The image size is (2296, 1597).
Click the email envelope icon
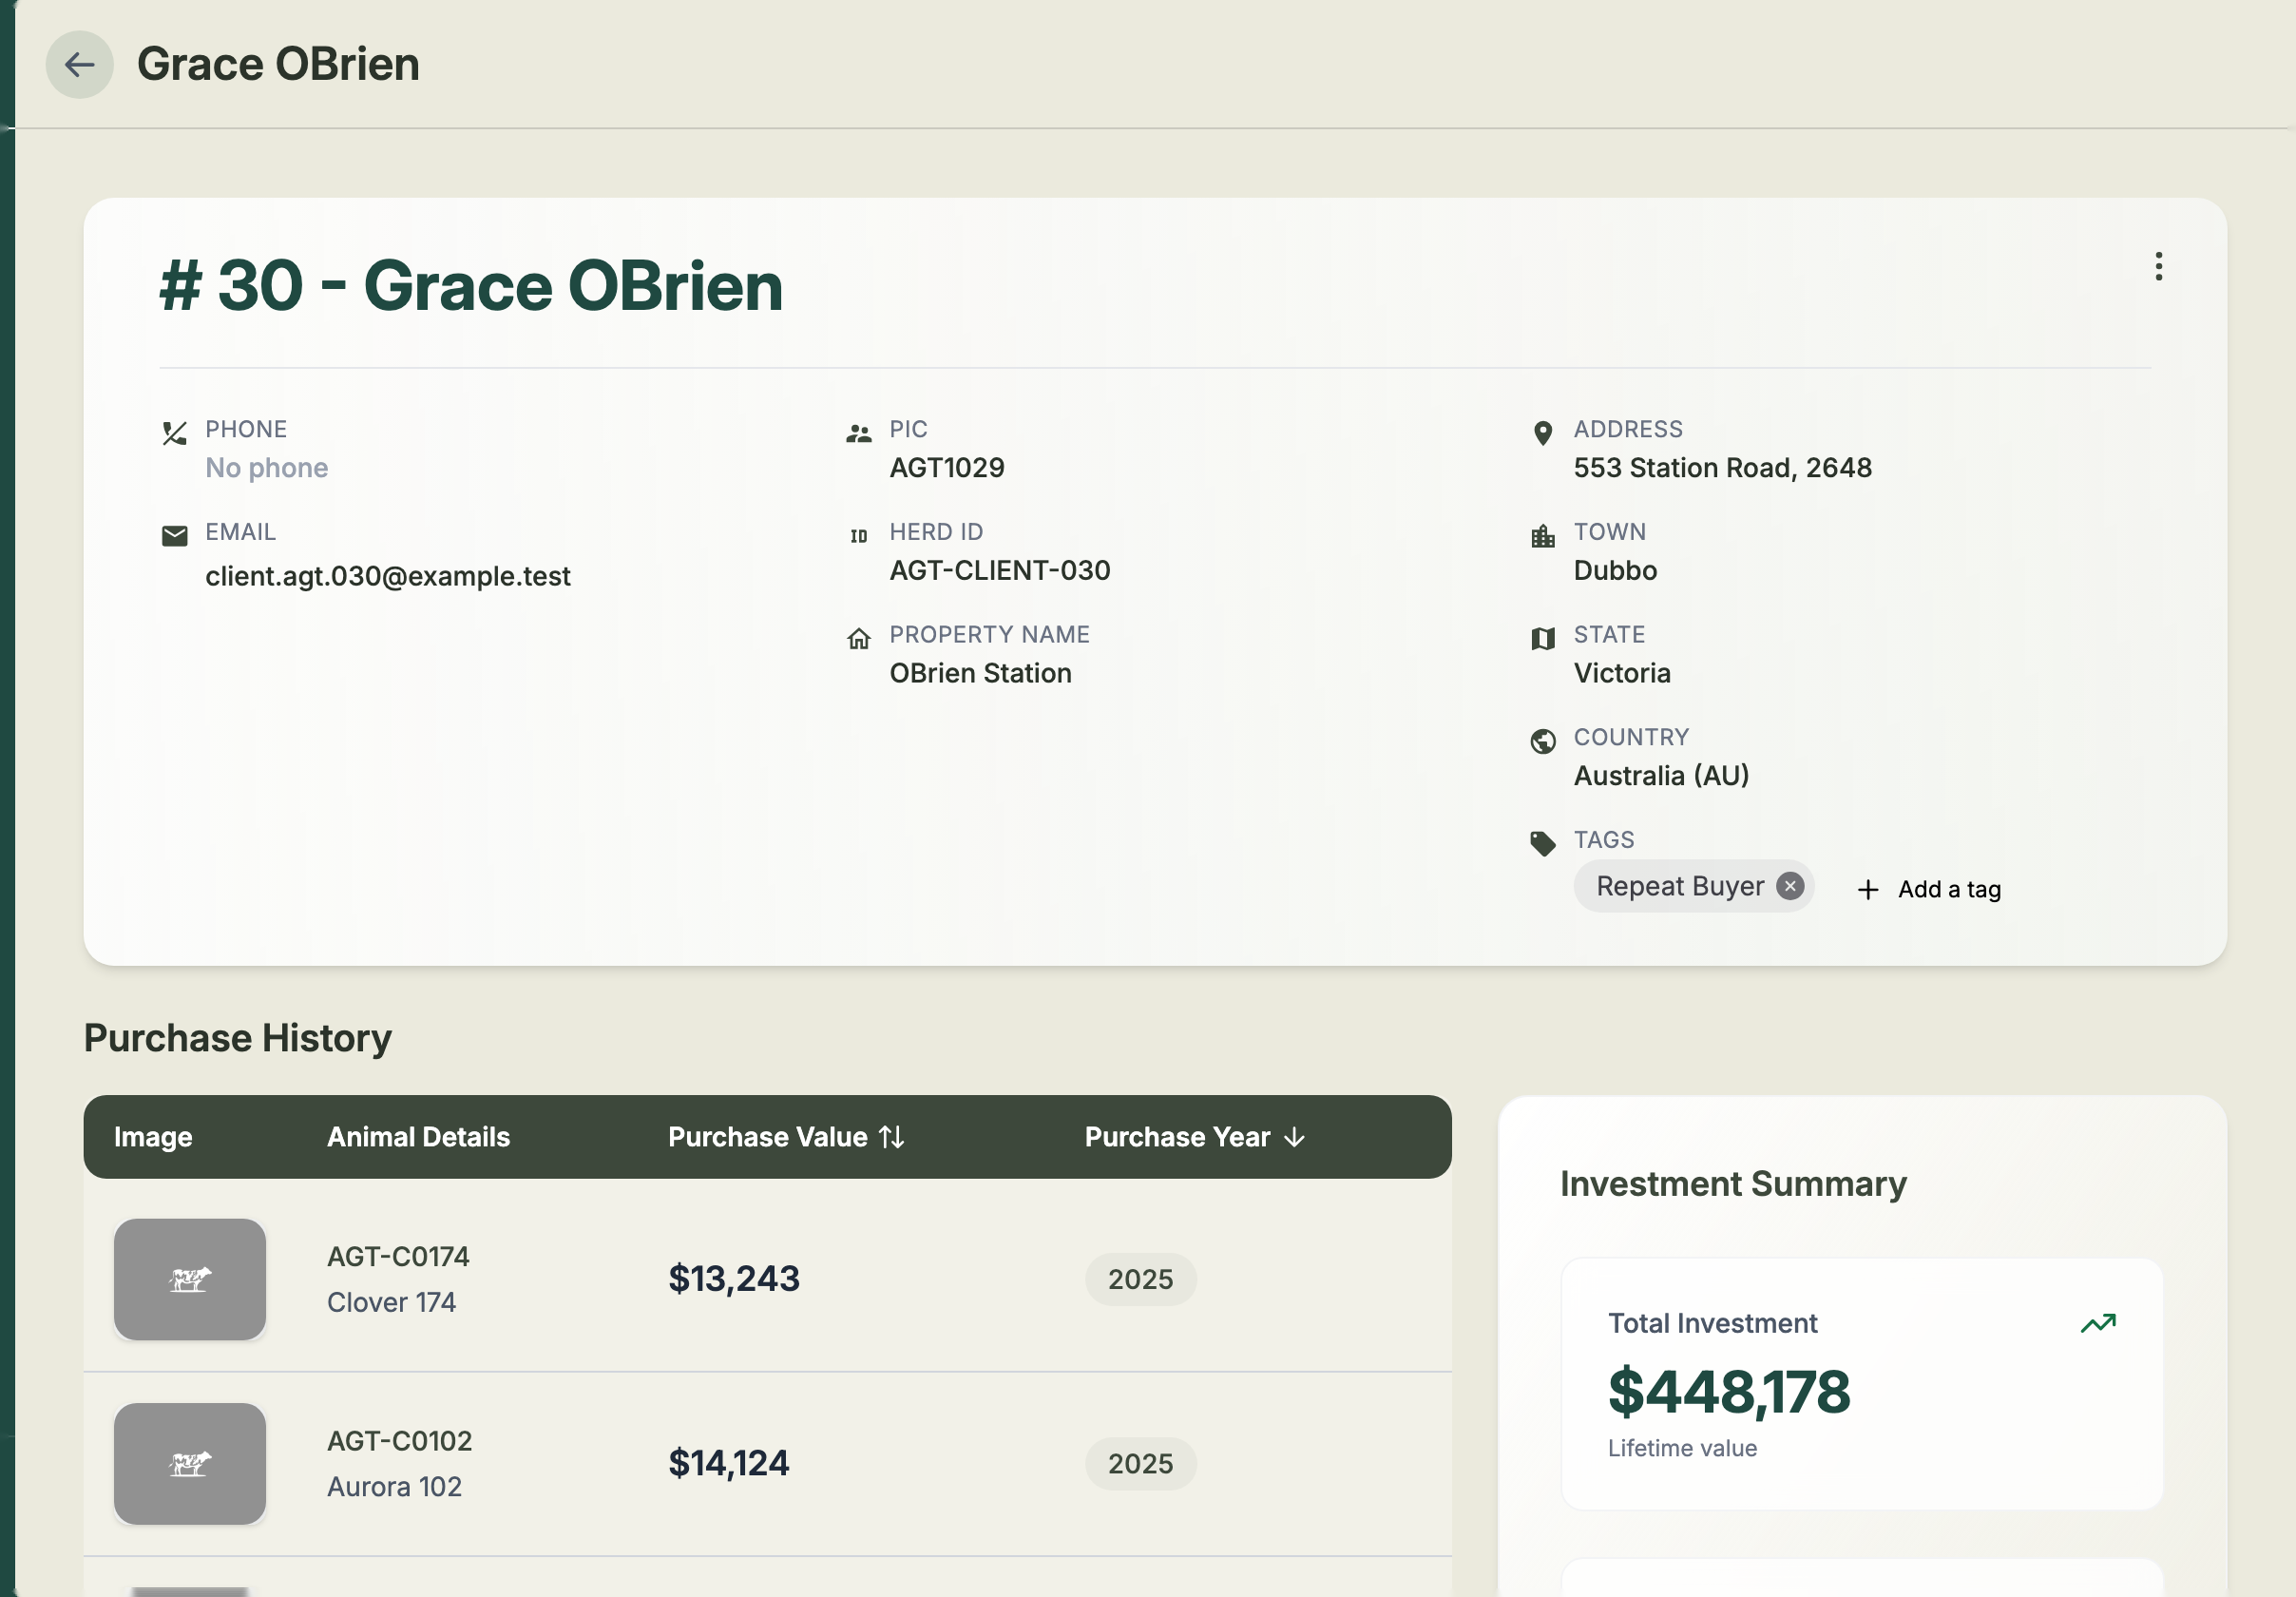pos(174,536)
